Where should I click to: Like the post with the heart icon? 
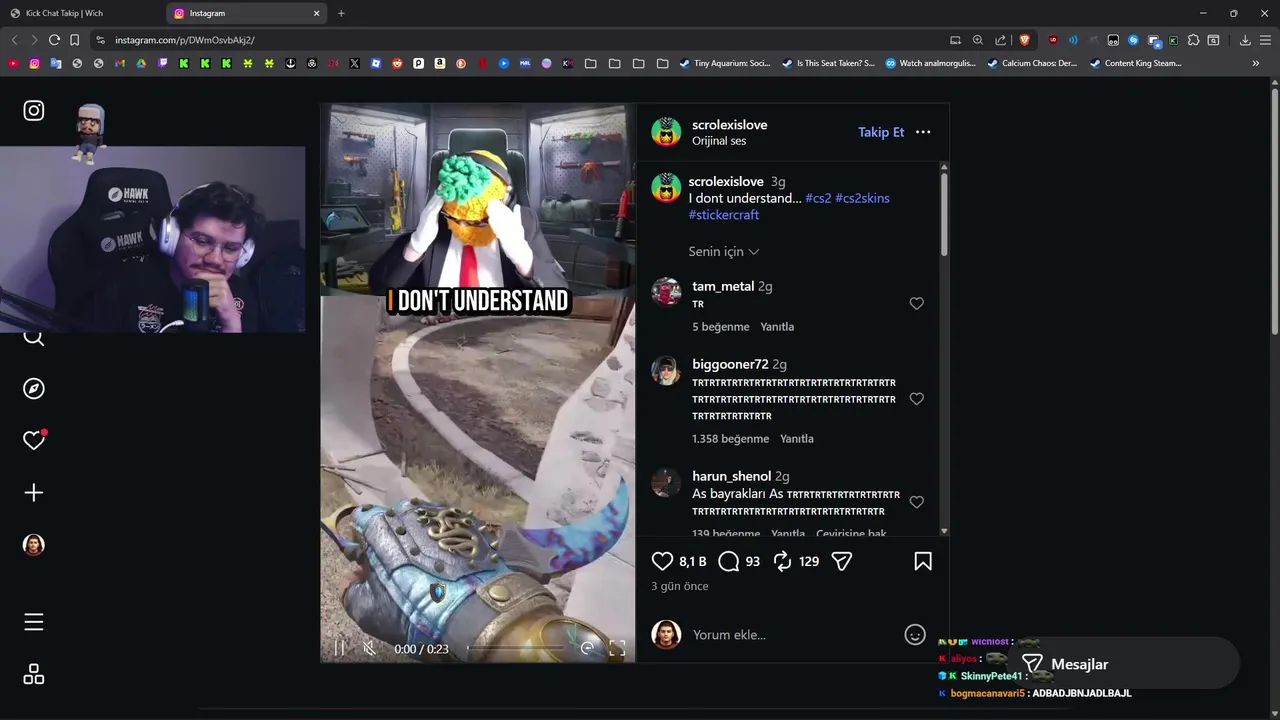(662, 561)
